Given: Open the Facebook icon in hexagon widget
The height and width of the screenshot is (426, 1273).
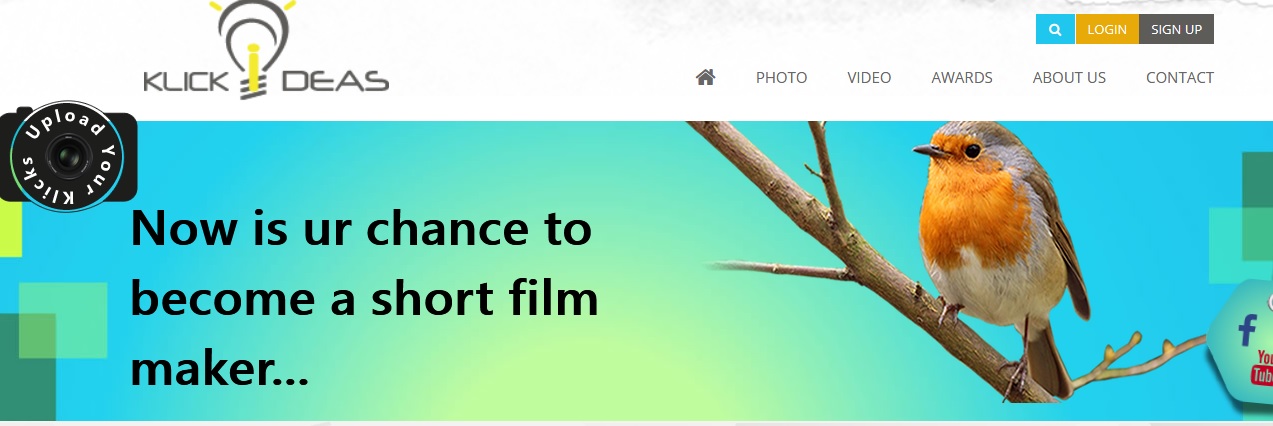Looking at the screenshot, I should coord(1247,330).
